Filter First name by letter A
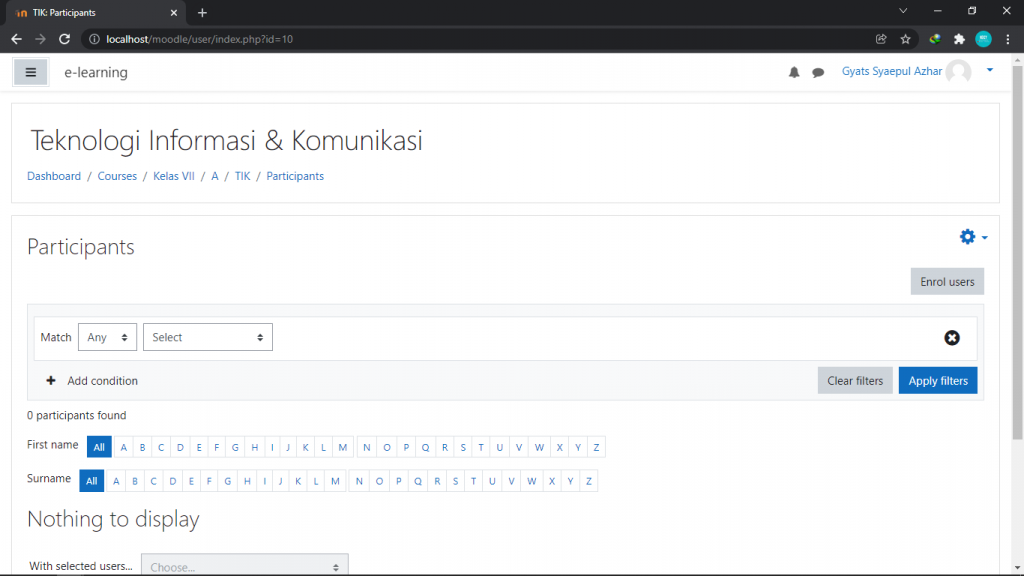Image resolution: width=1024 pixels, height=576 pixels. point(123,447)
